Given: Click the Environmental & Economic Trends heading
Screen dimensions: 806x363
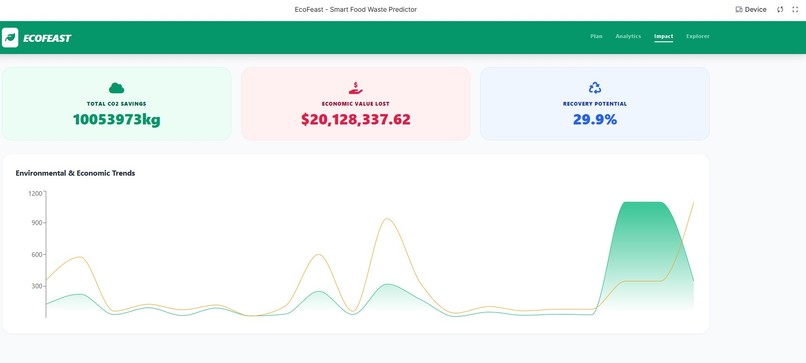Looking at the screenshot, I should [x=75, y=173].
